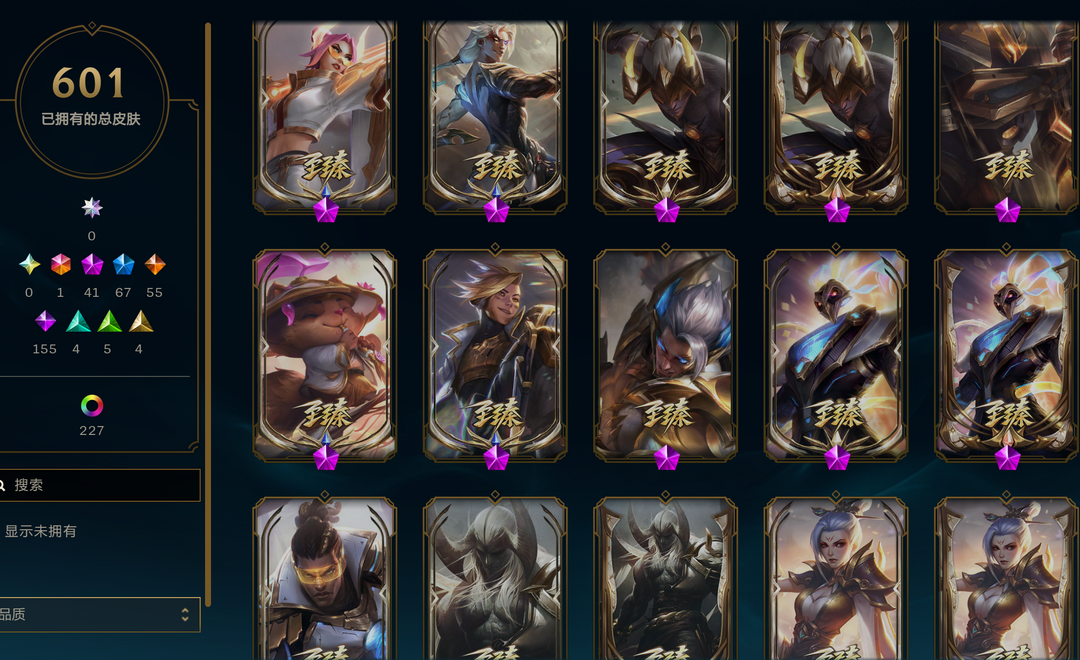Click the Transcendent tier star icon
Image resolution: width=1080 pixels, height=660 pixels.
92,207
